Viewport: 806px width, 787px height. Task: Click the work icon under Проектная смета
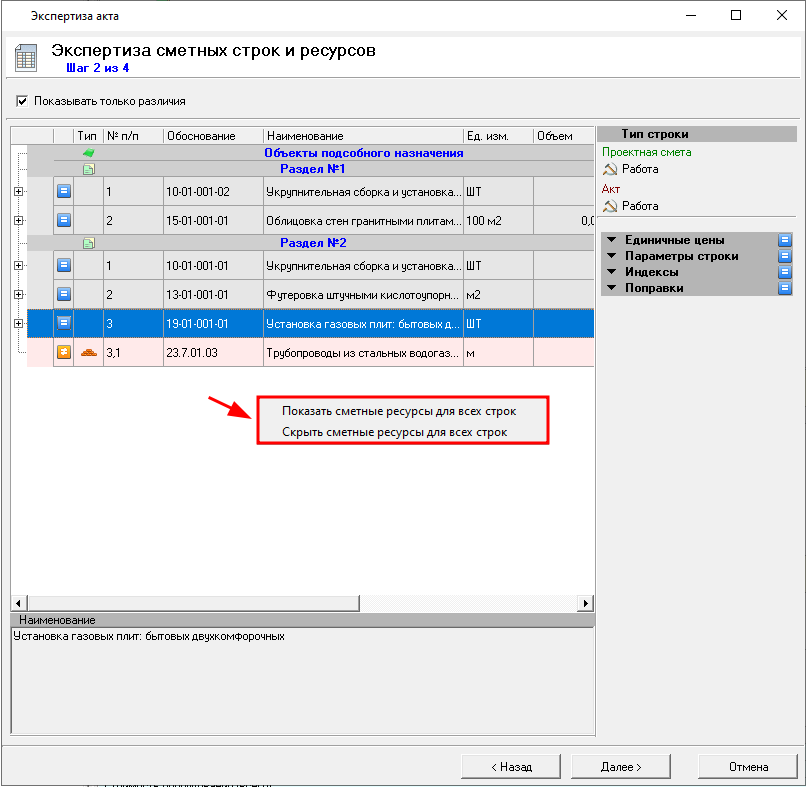610,169
